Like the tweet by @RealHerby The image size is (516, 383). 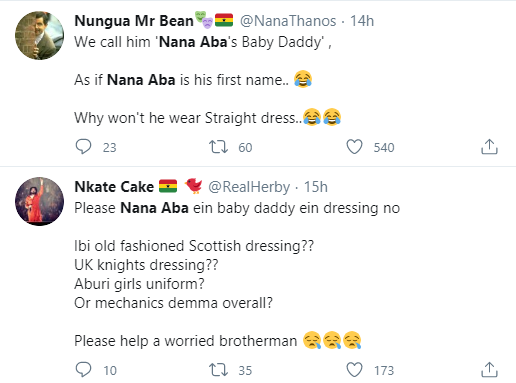coord(354,370)
